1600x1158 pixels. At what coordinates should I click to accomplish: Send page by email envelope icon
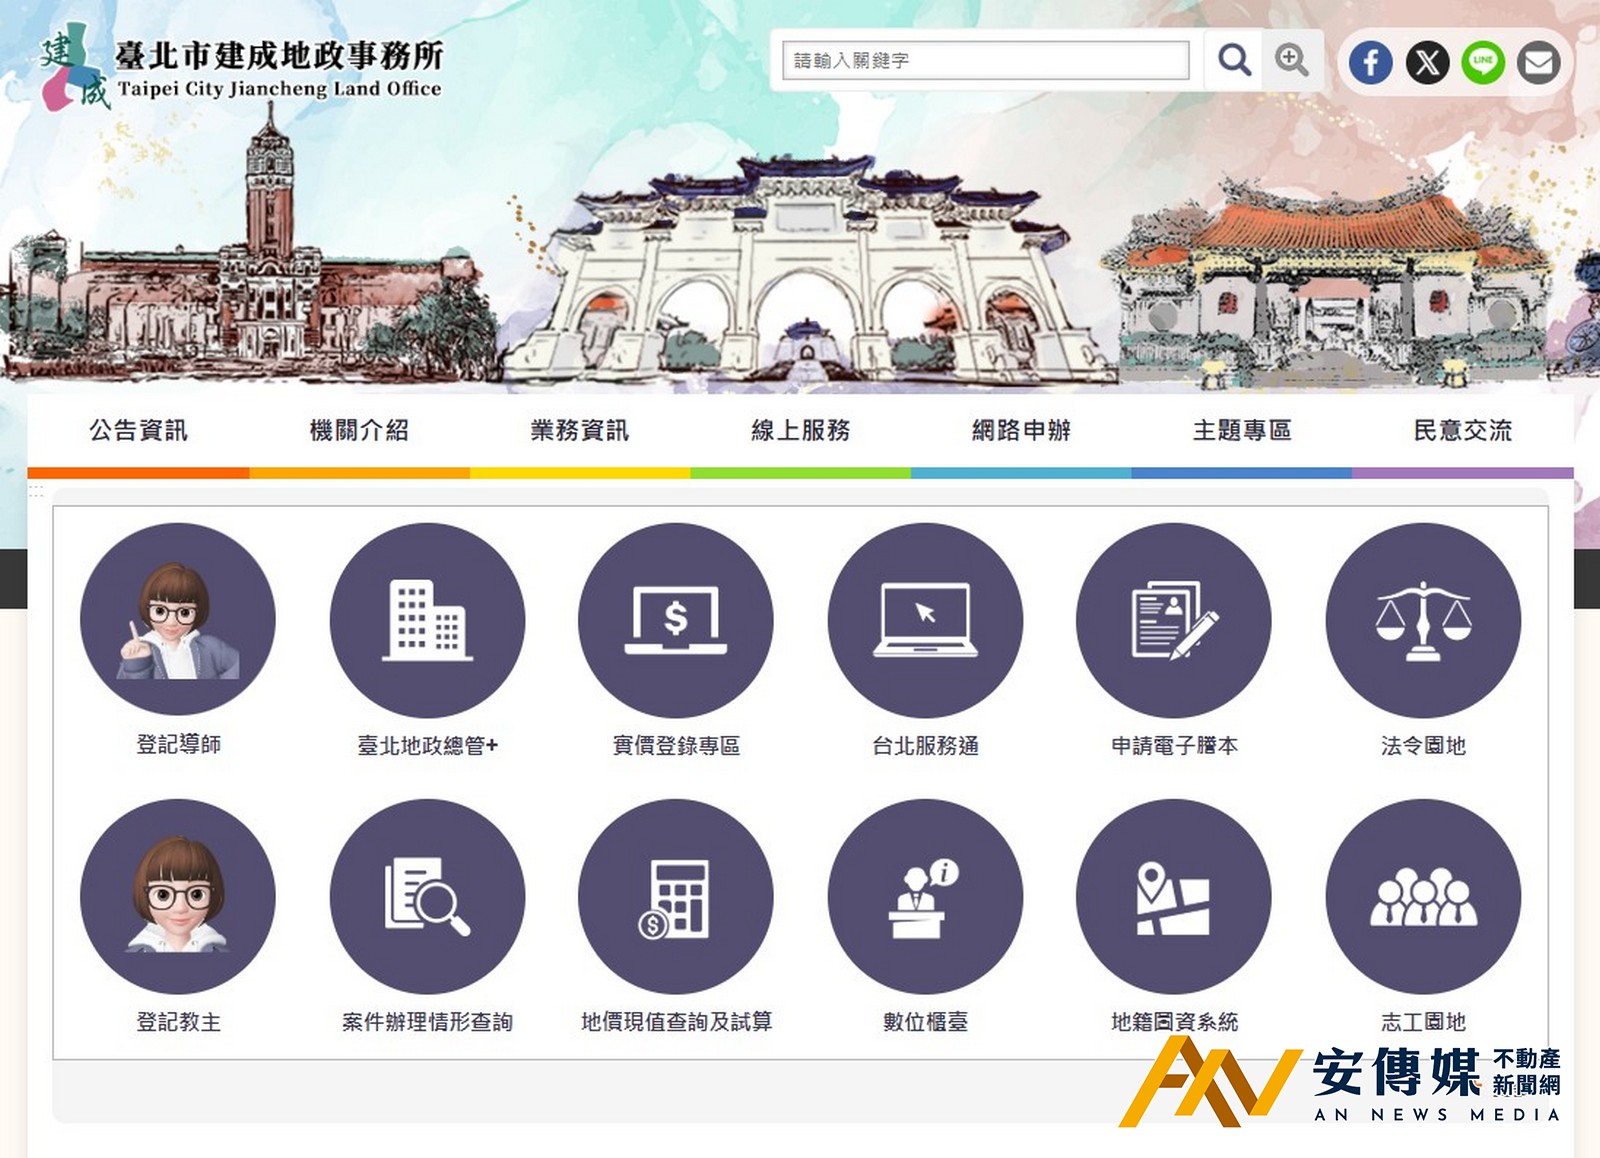coord(1539,63)
